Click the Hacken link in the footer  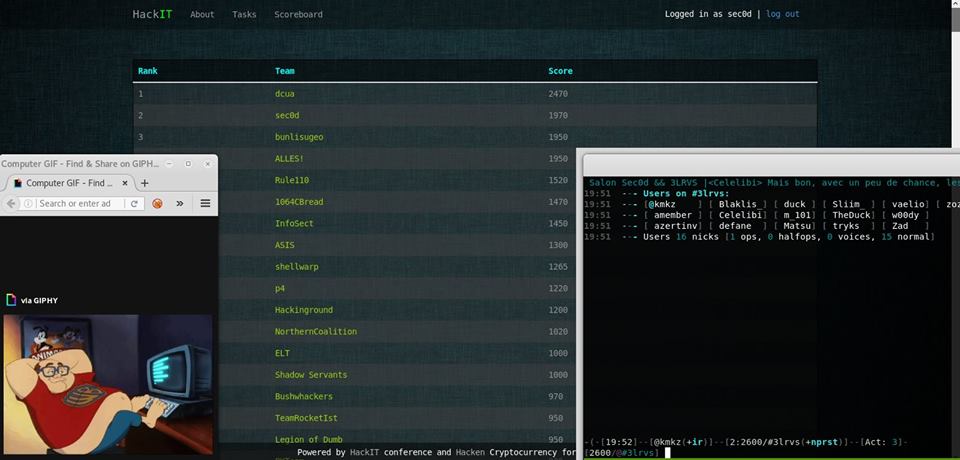click(x=471, y=453)
